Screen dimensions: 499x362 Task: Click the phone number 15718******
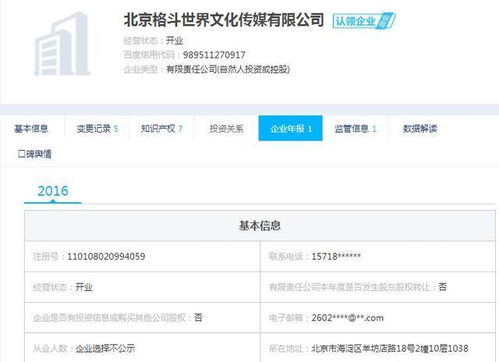pyautogui.click(x=336, y=256)
